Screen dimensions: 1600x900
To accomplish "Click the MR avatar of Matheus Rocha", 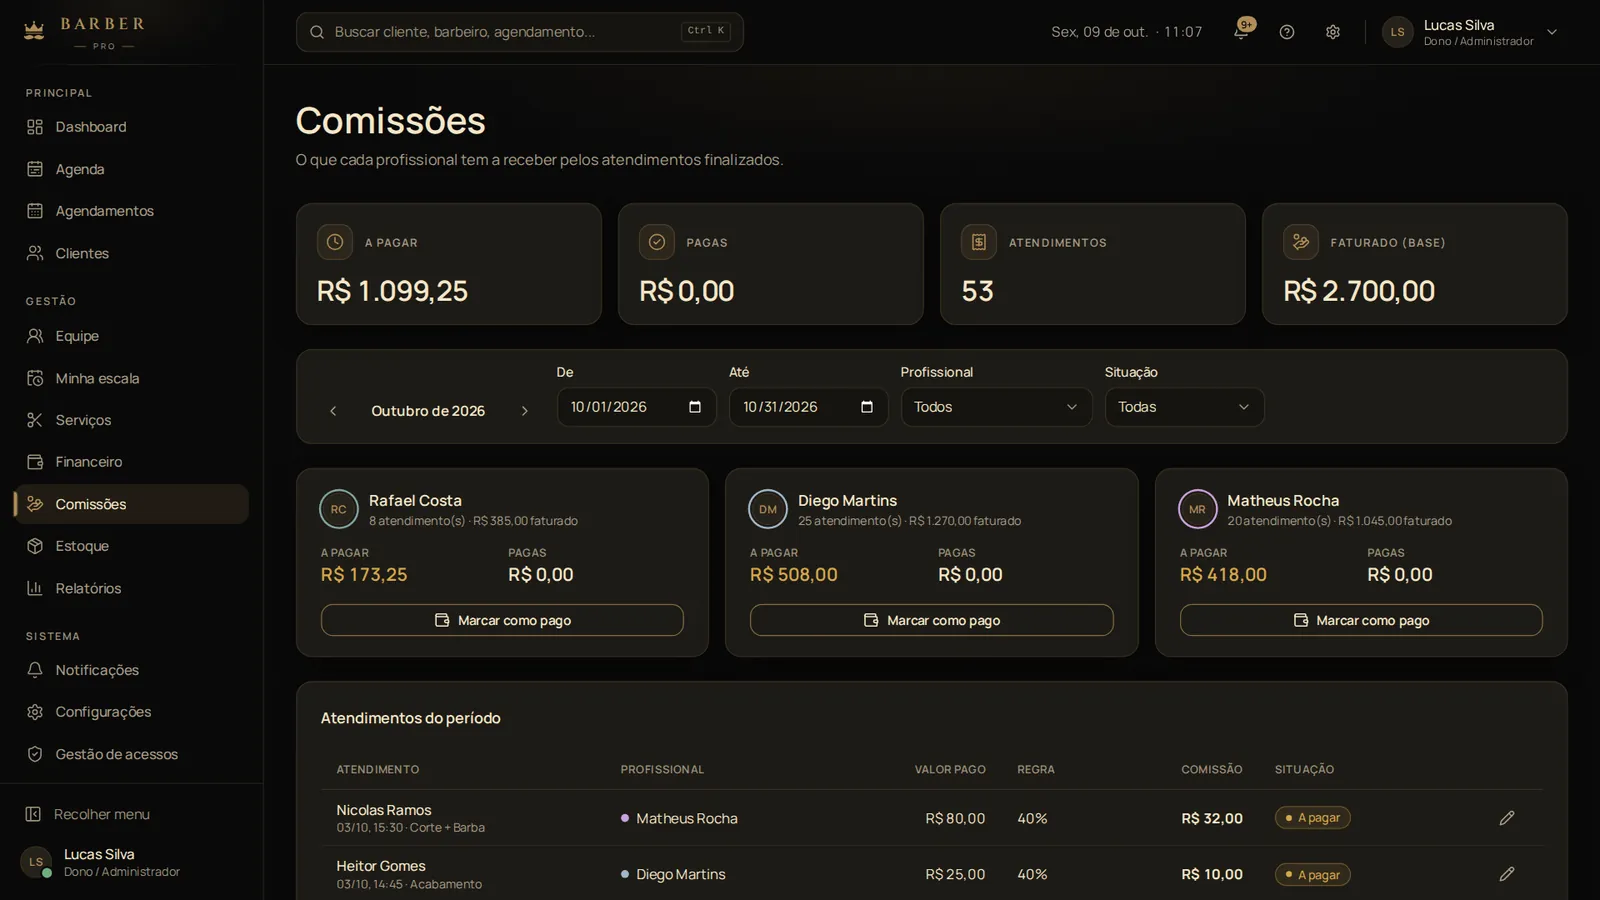I will pyautogui.click(x=1197, y=509).
